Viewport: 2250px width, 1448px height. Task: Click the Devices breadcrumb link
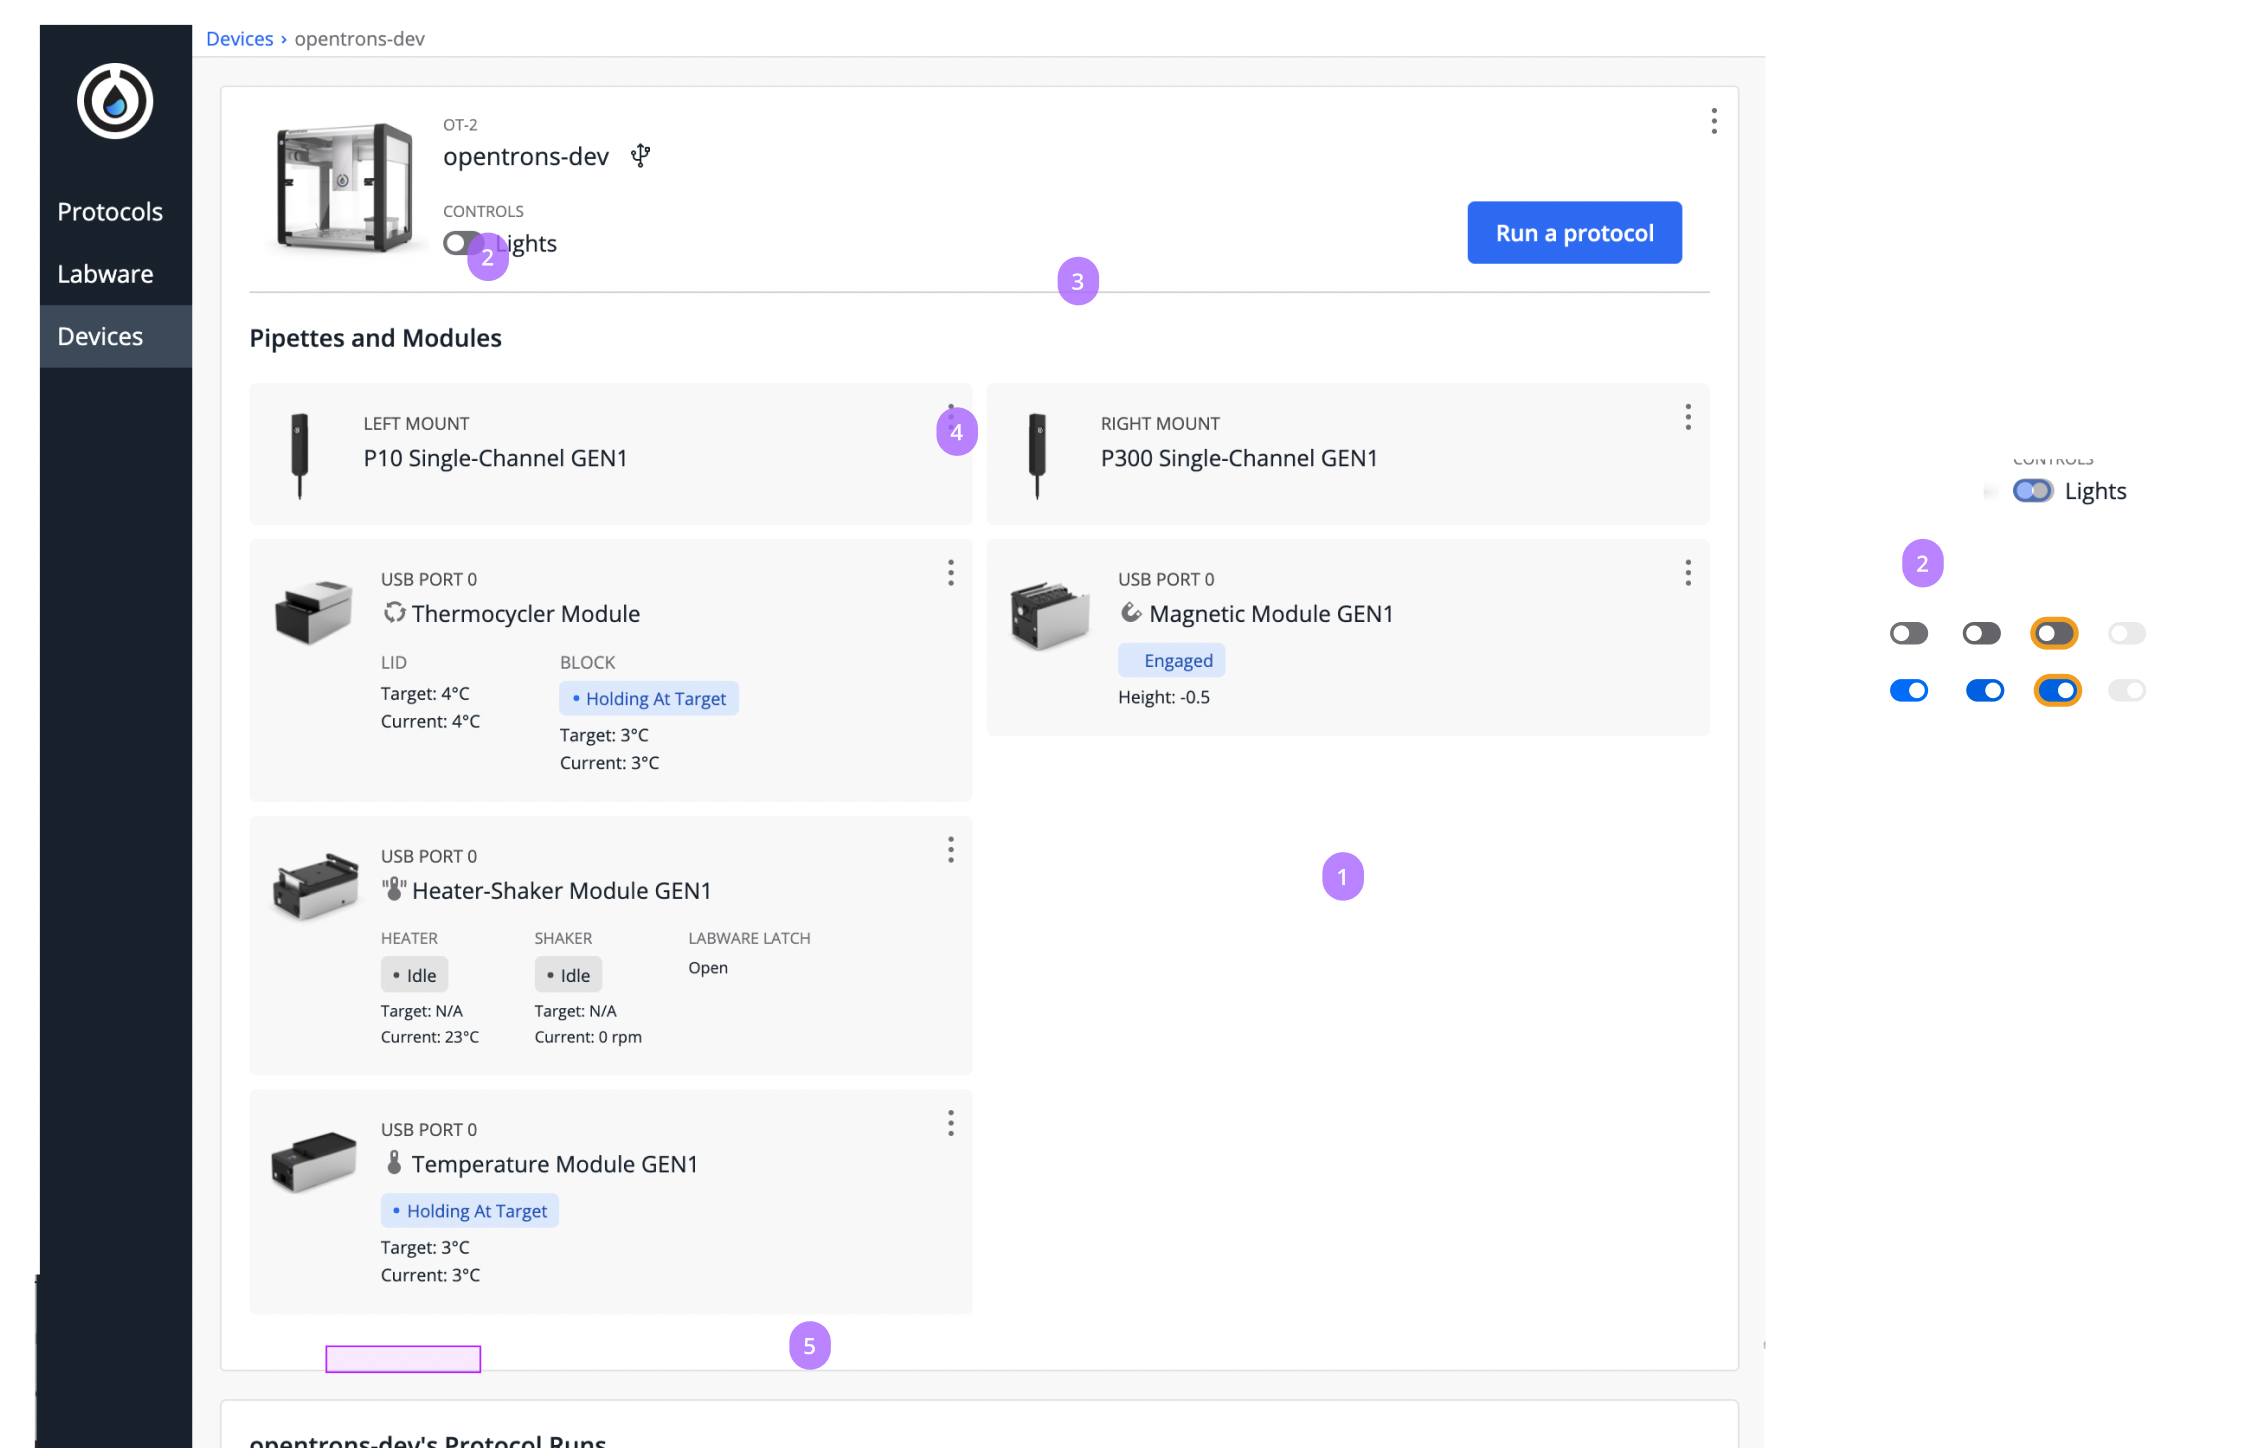pyautogui.click(x=239, y=39)
